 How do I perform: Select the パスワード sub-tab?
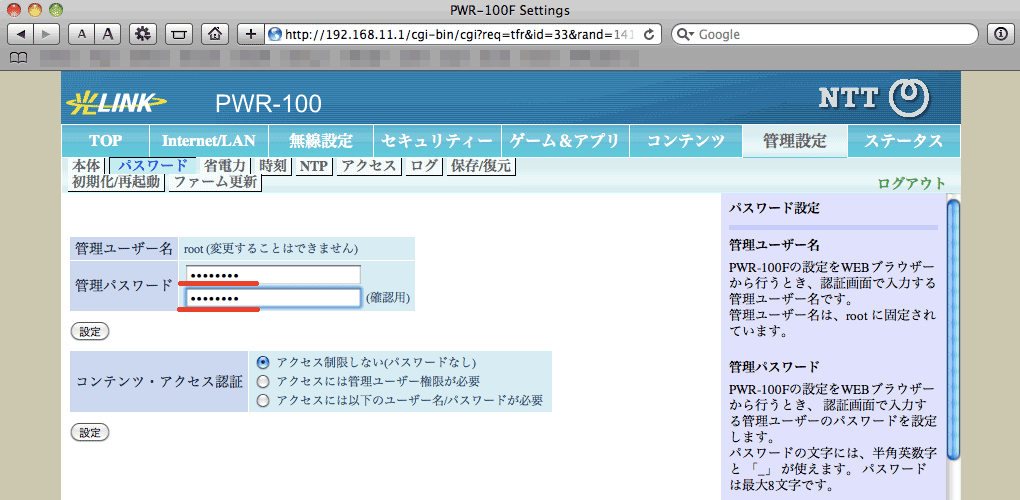coord(152,166)
